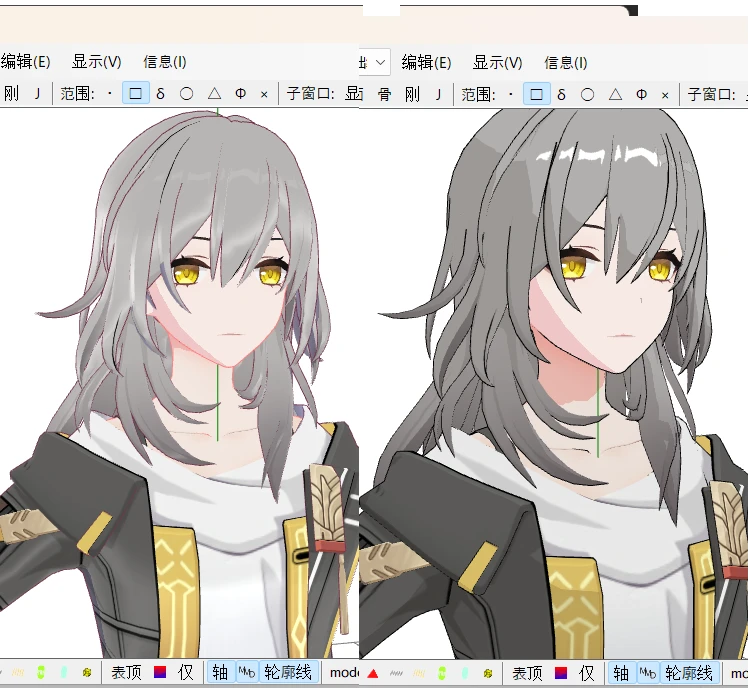Select circle range mode in left window
Screen dimensions: 750x688
(x=187, y=93)
